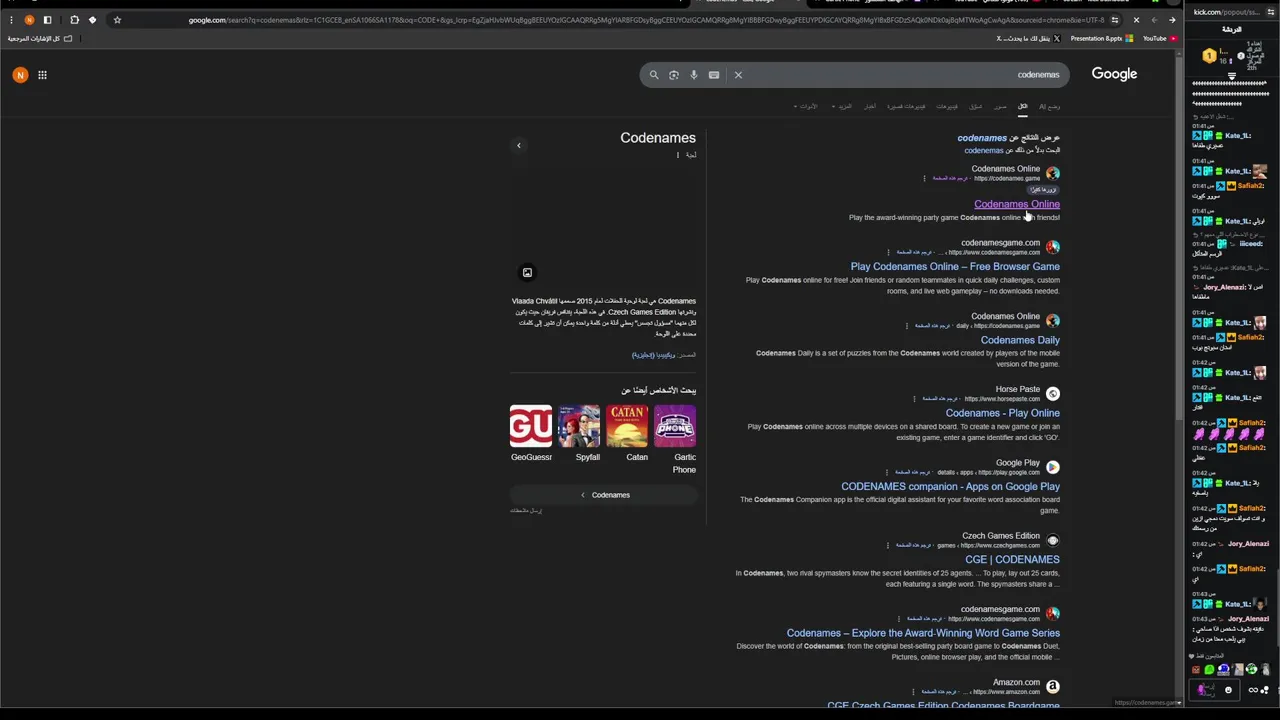Open the infinity icon in Kick chat
The image size is (1280, 720).
pos(1253,690)
